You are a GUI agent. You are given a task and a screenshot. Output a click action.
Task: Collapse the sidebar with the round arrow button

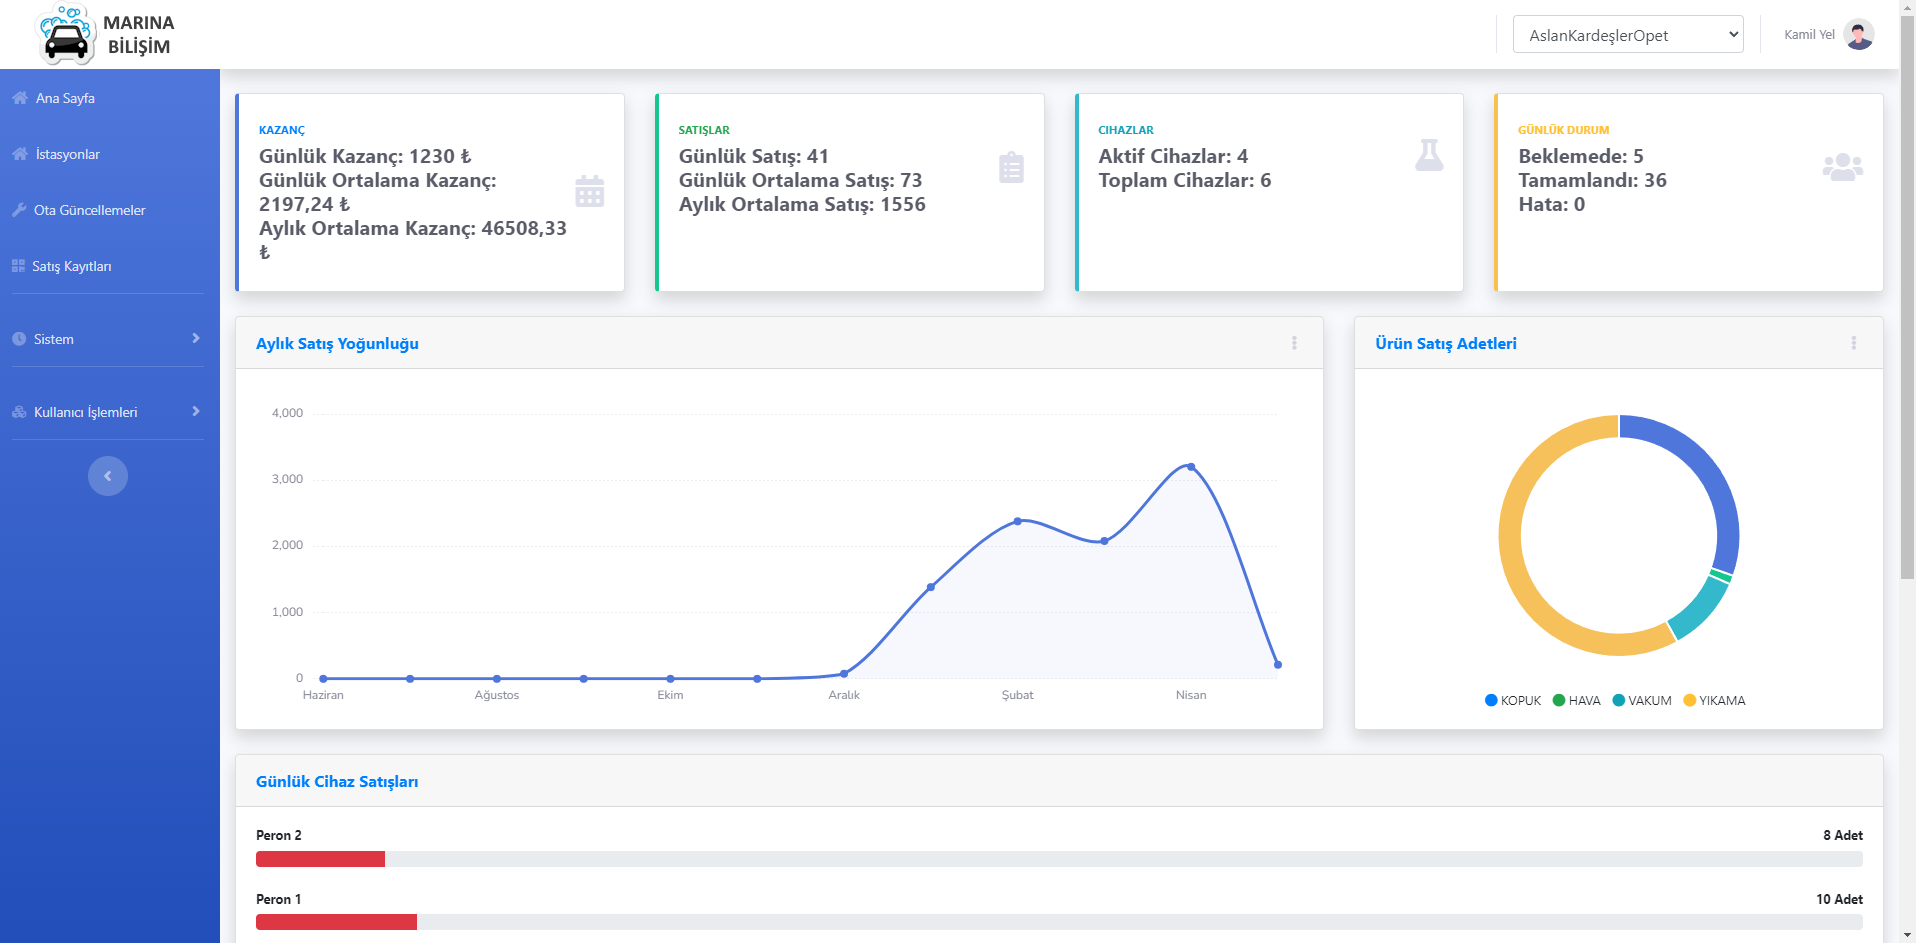coord(108,476)
